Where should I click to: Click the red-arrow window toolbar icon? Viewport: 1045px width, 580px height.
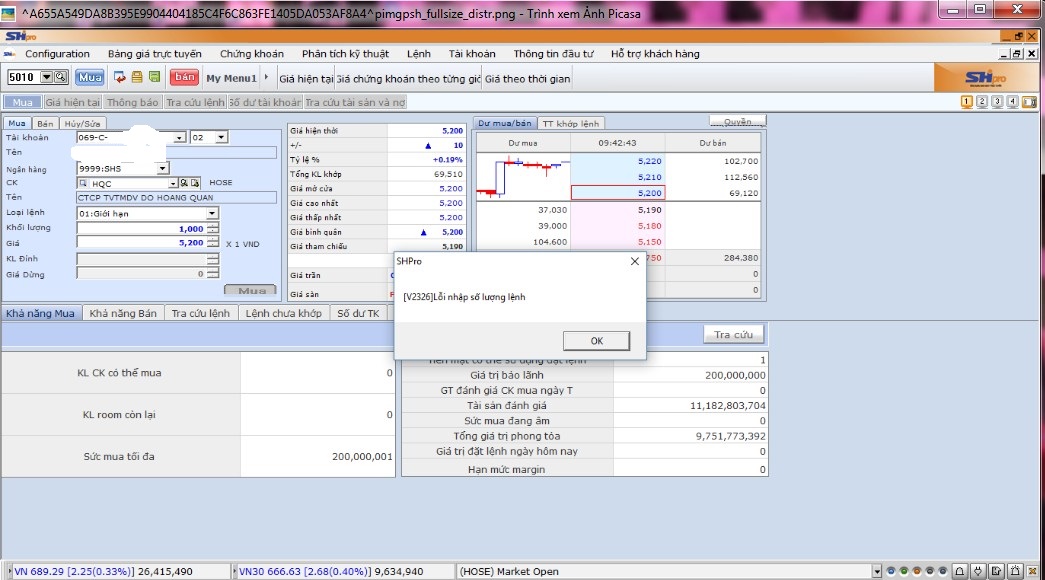120,77
